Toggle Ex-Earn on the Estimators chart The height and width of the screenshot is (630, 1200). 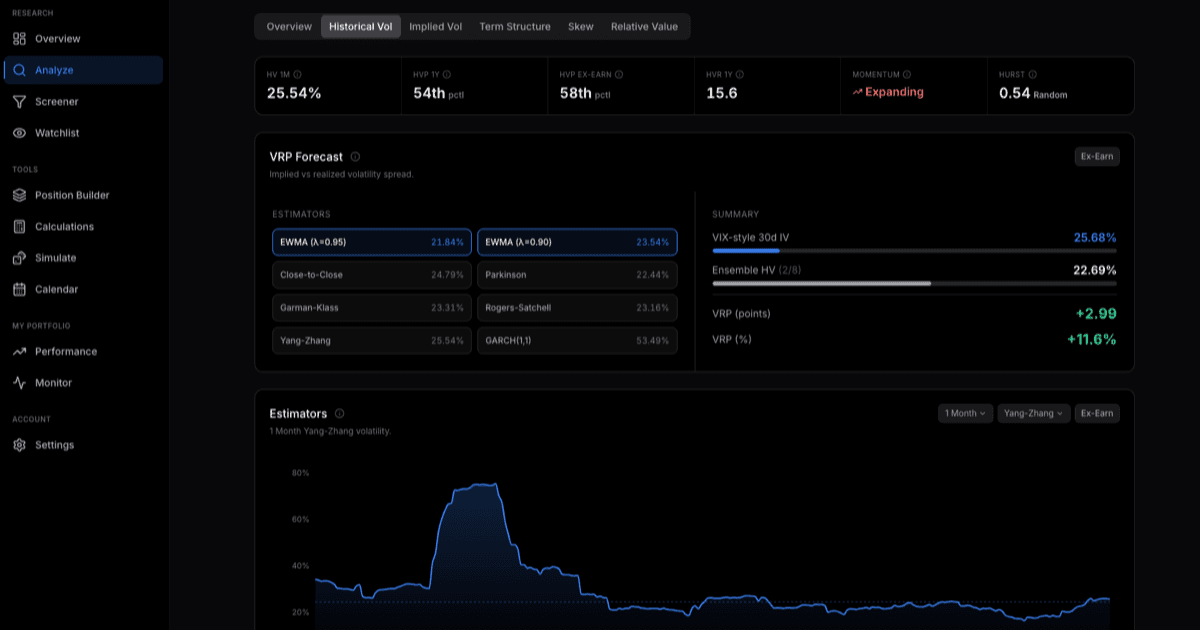click(1097, 413)
